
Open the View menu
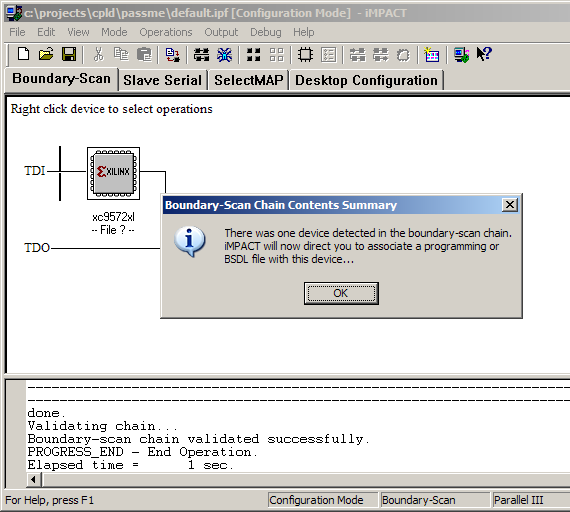pyautogui.click(x=78, y=32)
